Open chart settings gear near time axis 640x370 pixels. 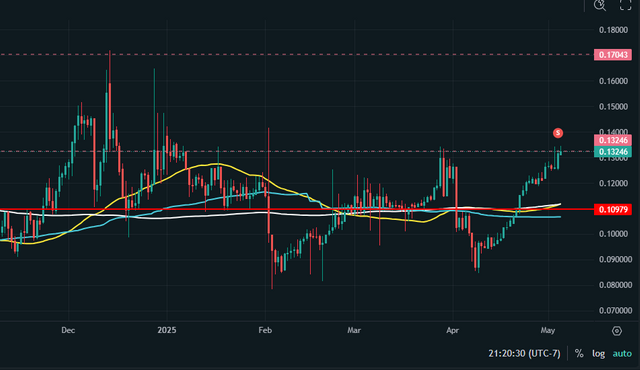617,331
